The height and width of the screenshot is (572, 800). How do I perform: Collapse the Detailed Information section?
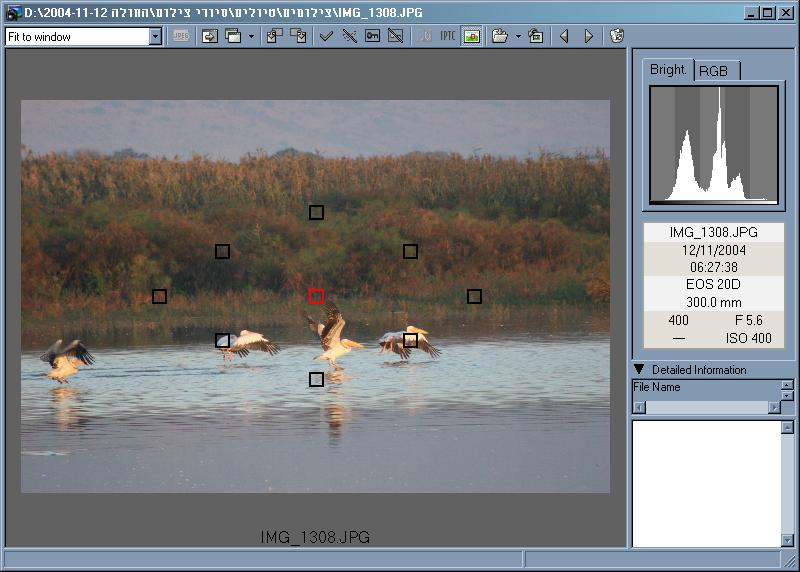click(639, 369)
